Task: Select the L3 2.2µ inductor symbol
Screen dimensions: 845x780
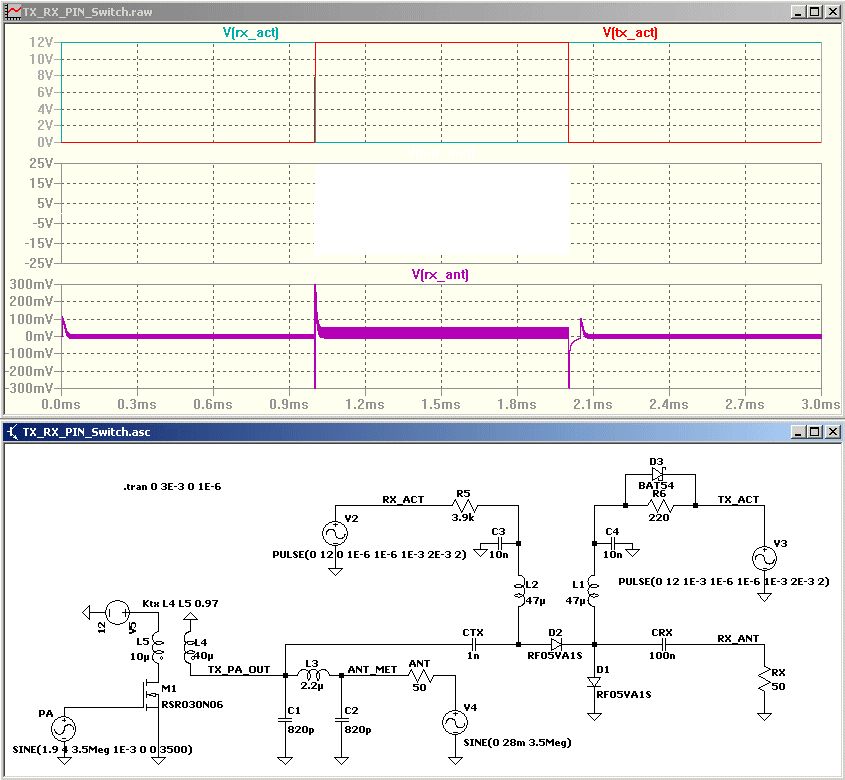Action: coord(313,674)
